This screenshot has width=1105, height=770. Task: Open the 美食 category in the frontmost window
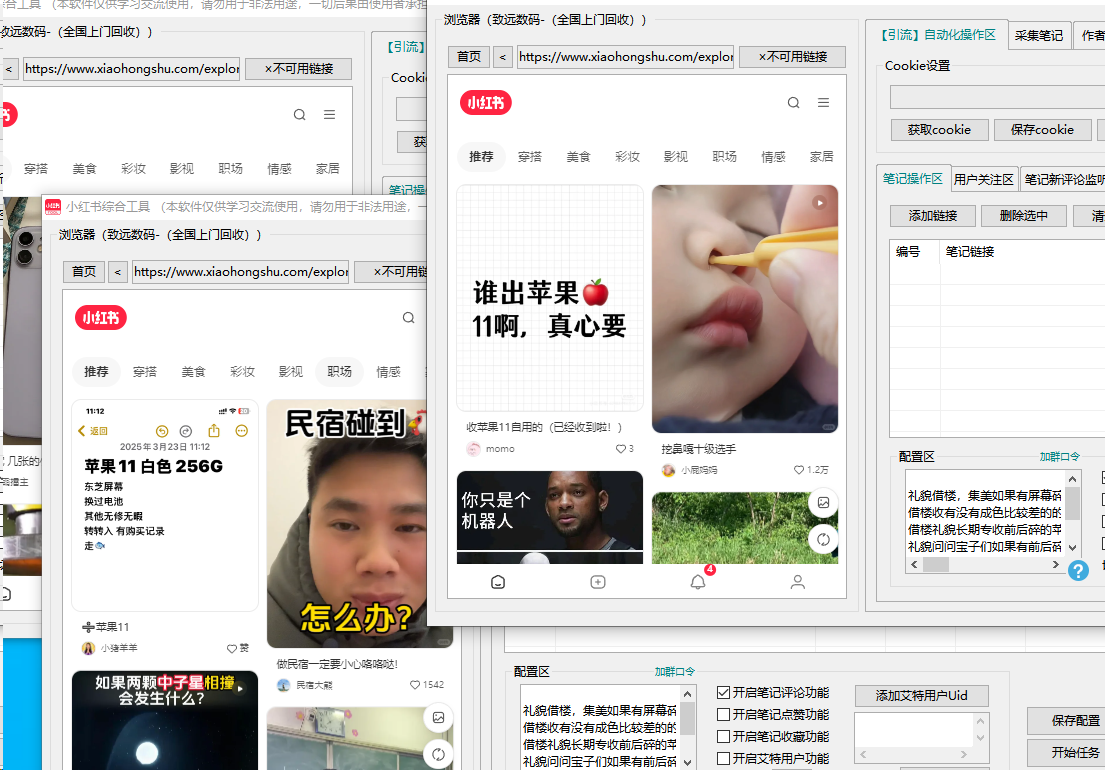pos(579,156)
